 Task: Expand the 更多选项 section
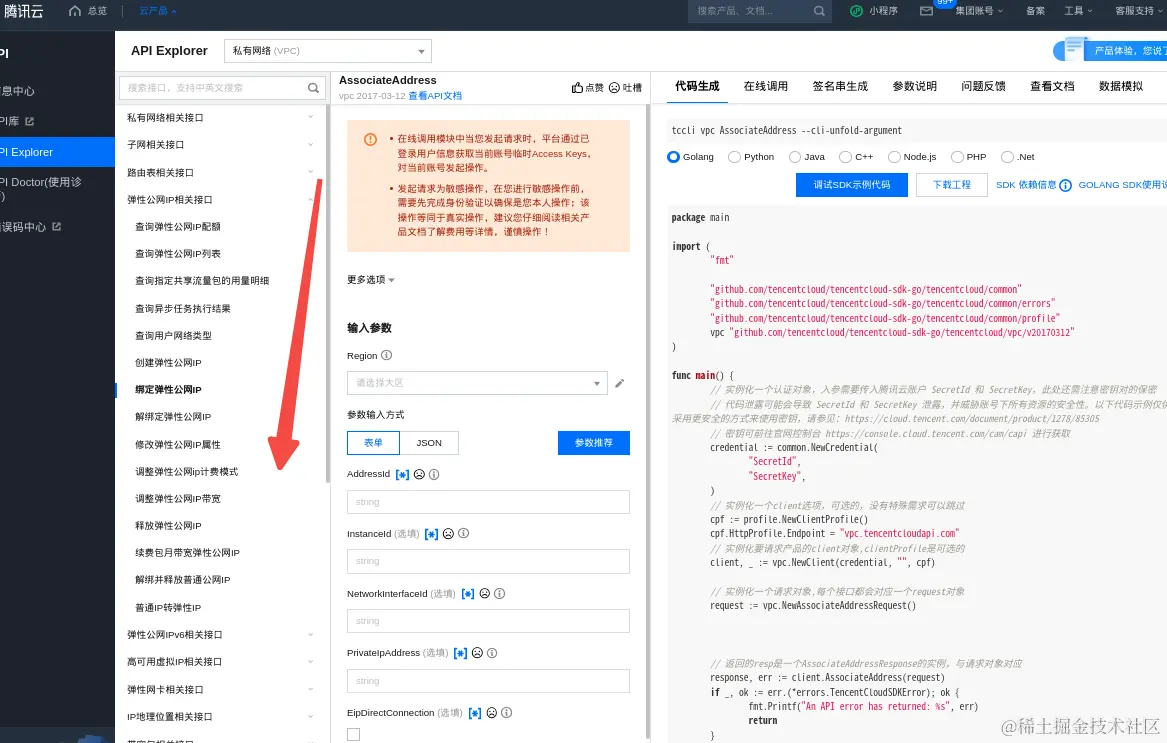[x=371, y=280]
